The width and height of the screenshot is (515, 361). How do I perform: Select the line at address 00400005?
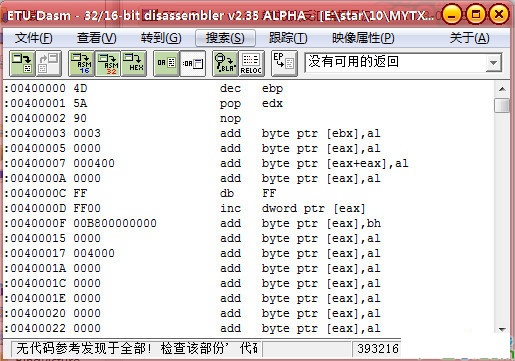[248, 148]
